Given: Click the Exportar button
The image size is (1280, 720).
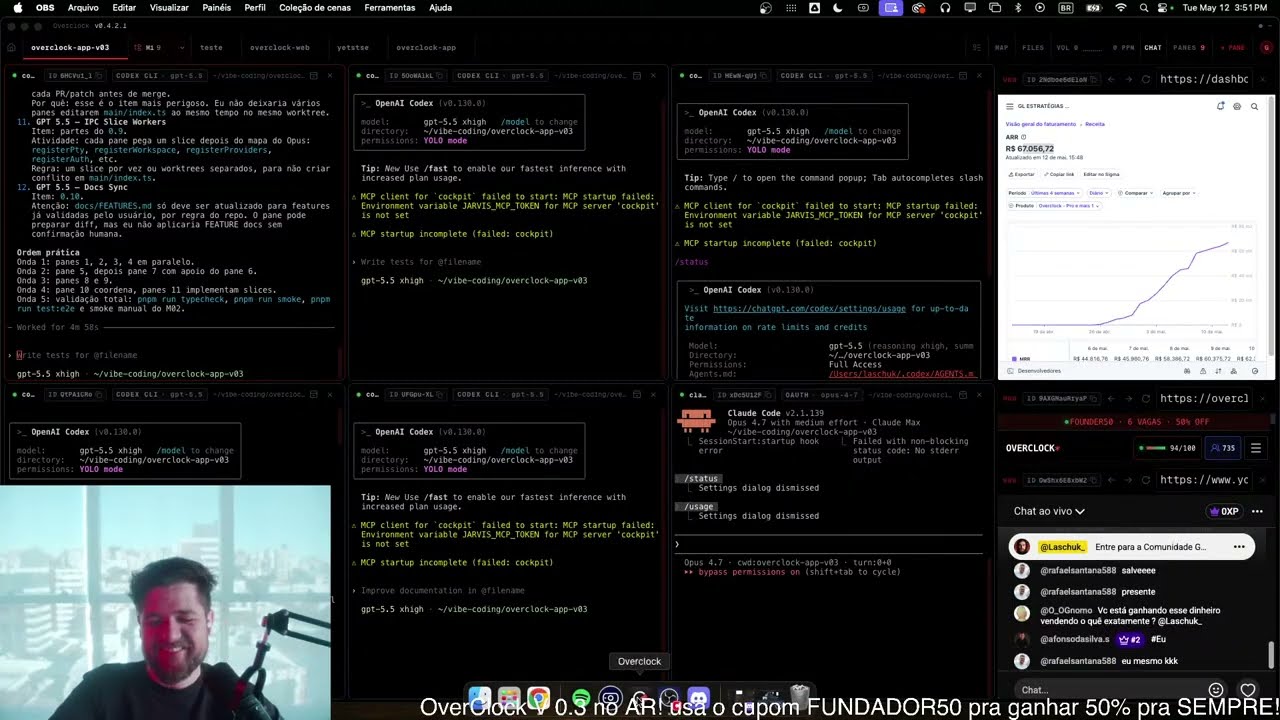Looking at the screenshot, I should point(1022,174).
